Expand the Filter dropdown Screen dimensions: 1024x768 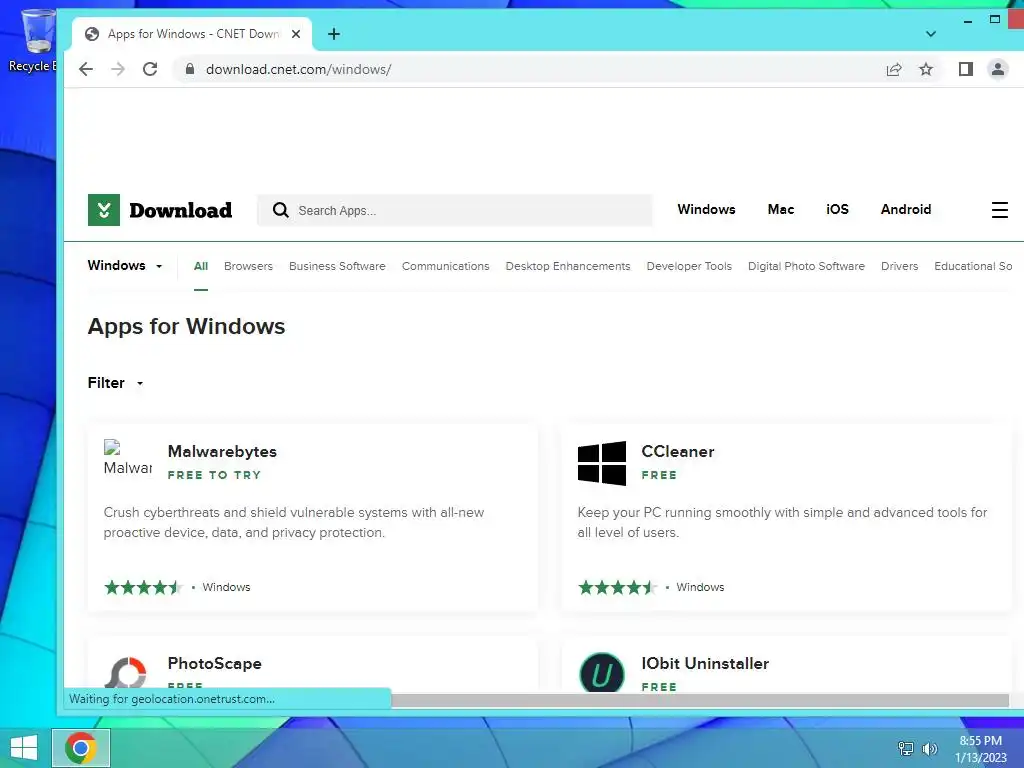point(116,383)
